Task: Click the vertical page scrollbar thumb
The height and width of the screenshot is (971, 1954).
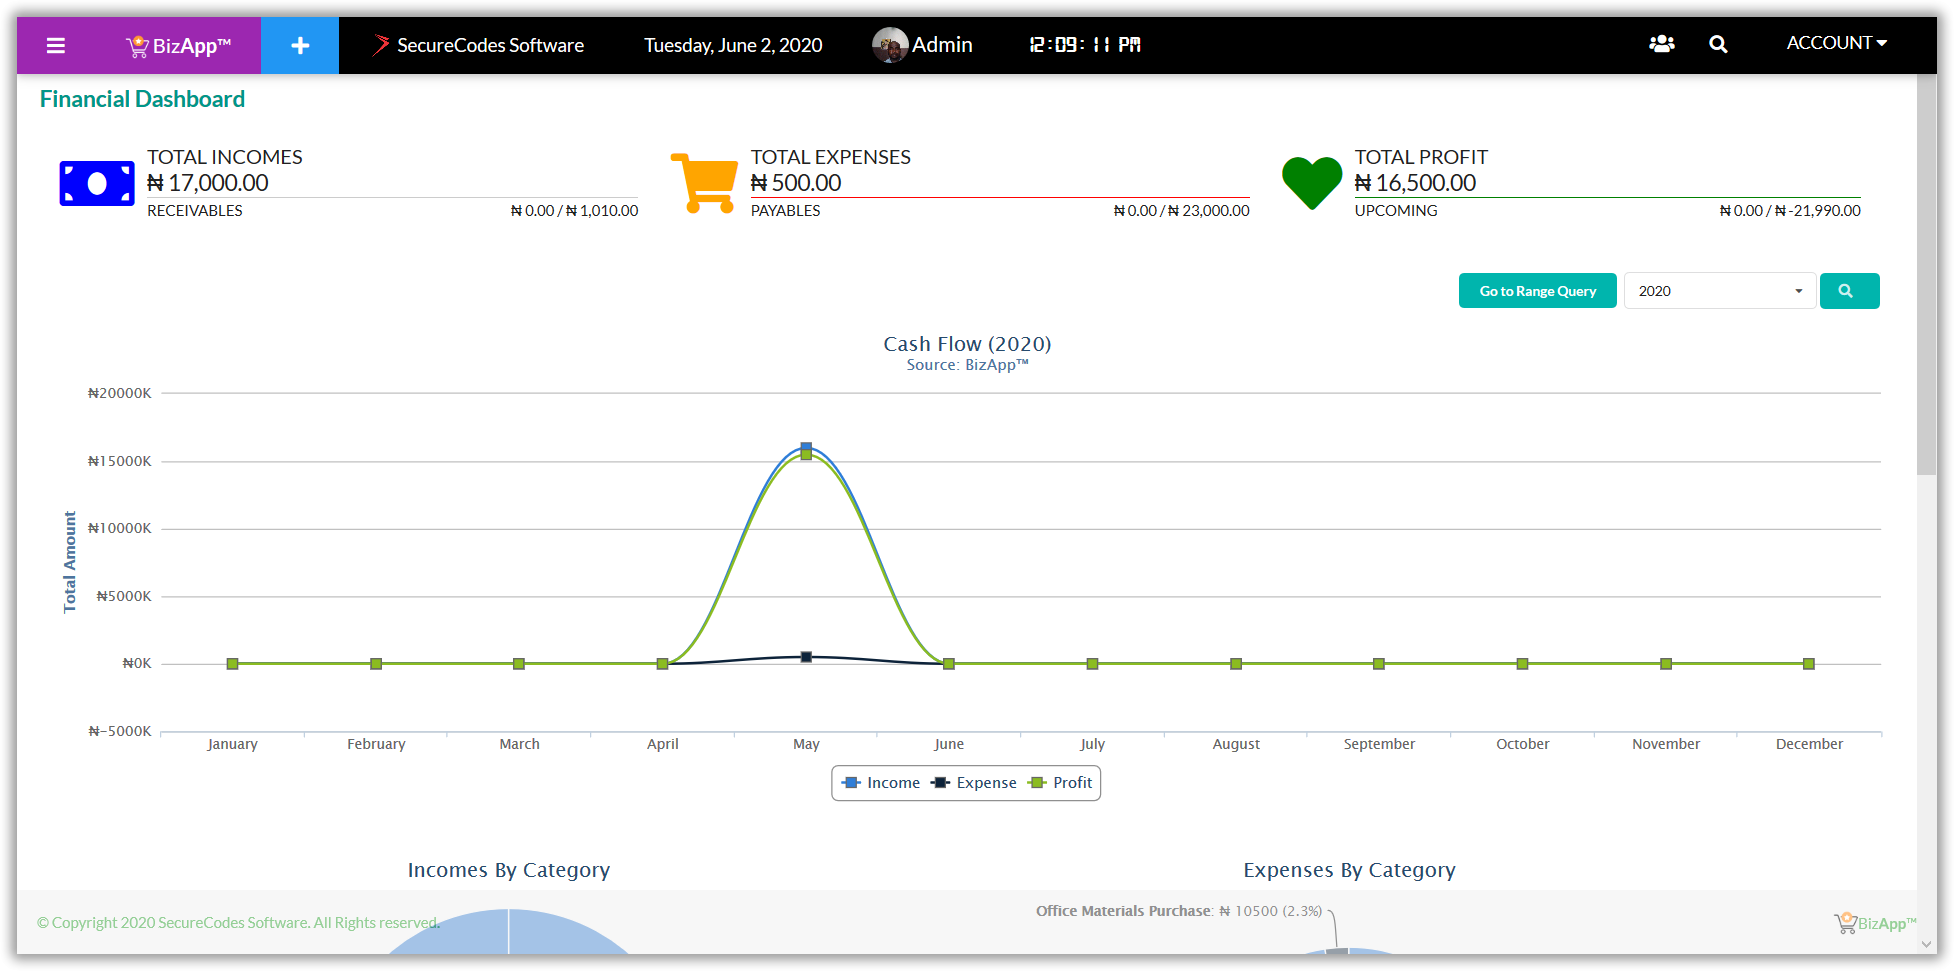Action: coord(1926,280)
